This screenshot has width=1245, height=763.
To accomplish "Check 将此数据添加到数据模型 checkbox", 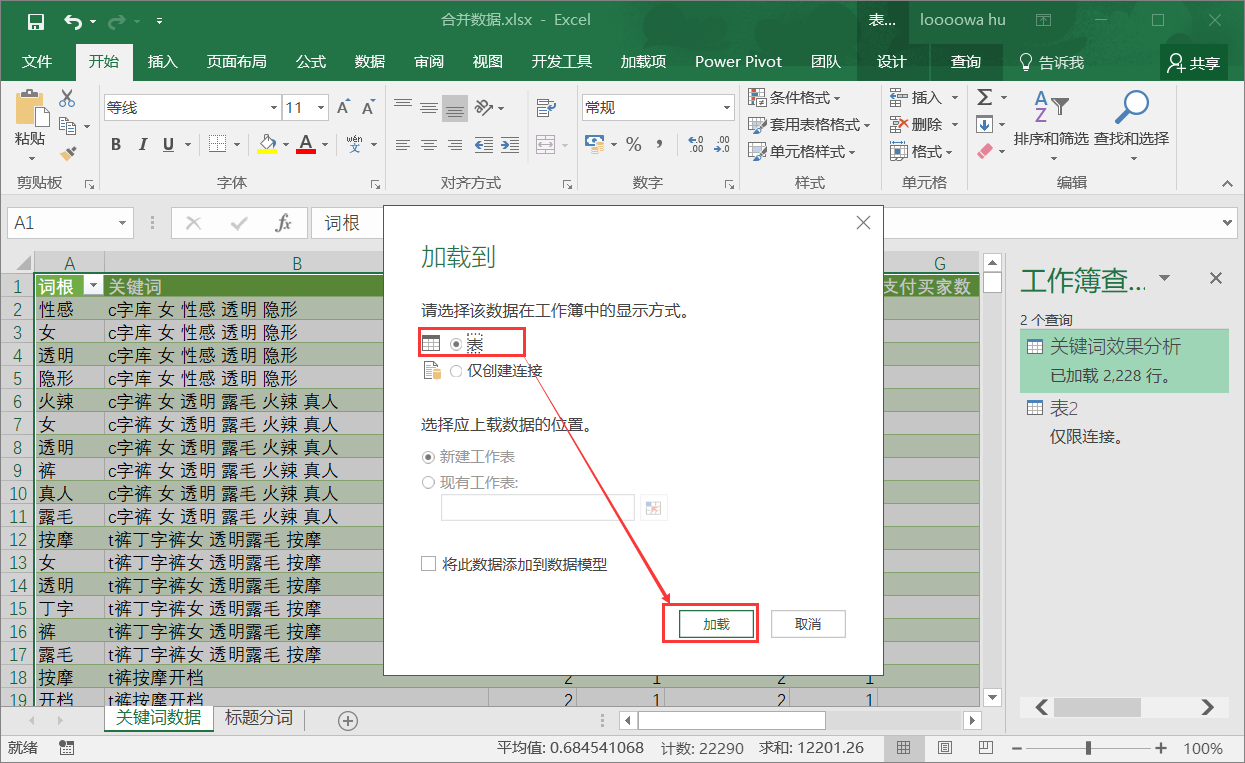I will 429,565.
